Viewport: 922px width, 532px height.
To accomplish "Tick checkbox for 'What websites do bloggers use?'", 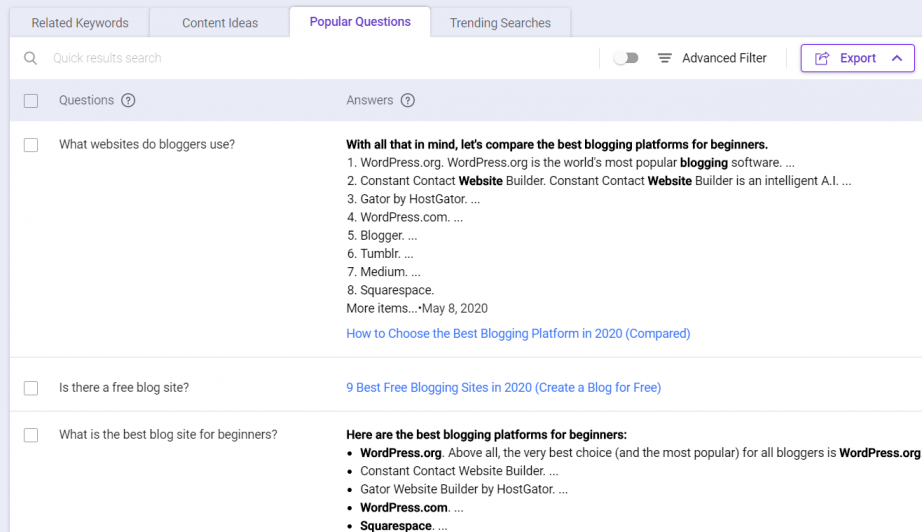I will pos(31,145).
